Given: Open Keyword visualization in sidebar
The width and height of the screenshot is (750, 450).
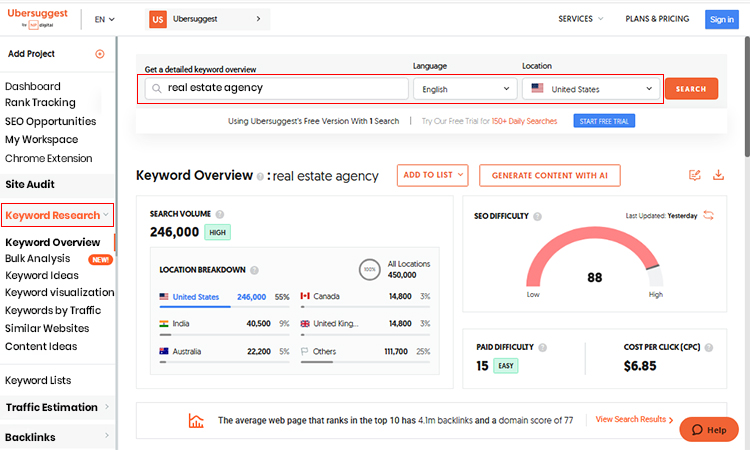Looking at the screenshot, I should tap(60, 292).
